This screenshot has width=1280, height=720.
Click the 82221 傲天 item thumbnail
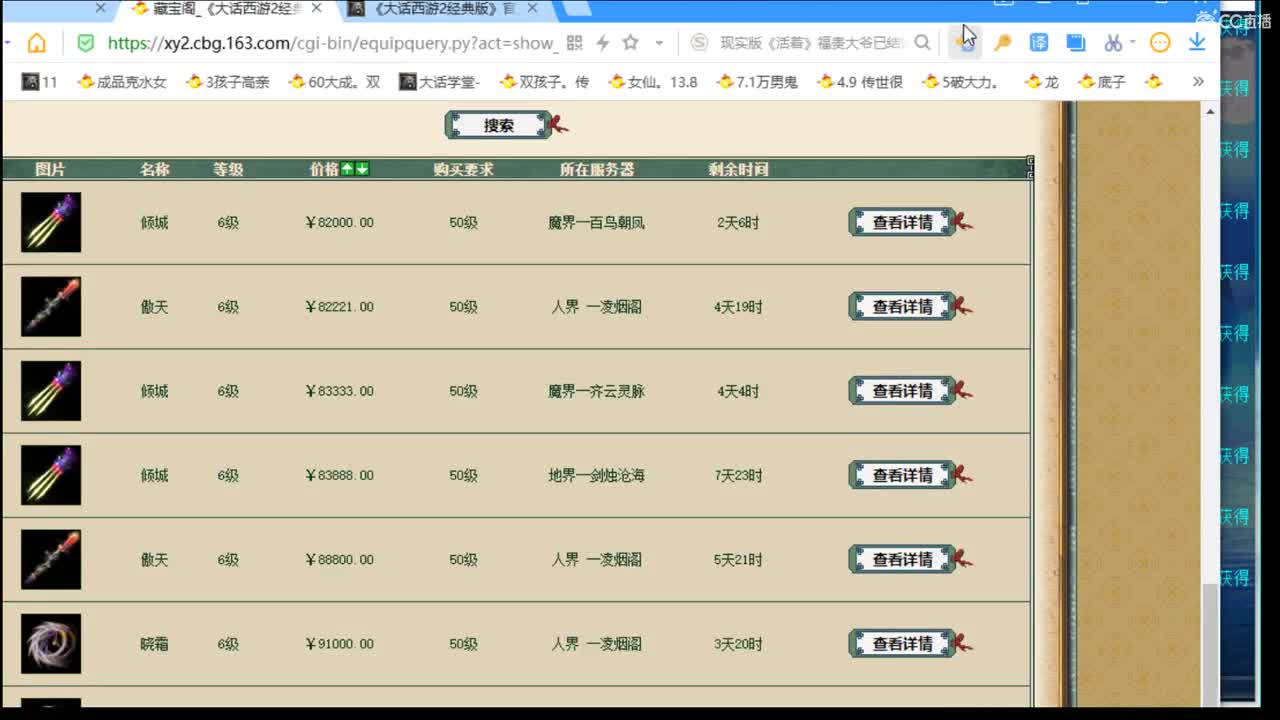coord(51,306)
